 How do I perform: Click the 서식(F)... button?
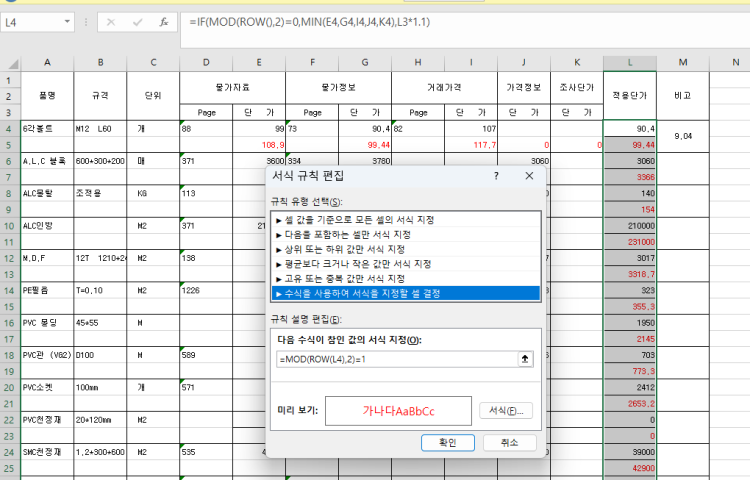point(506,411)
